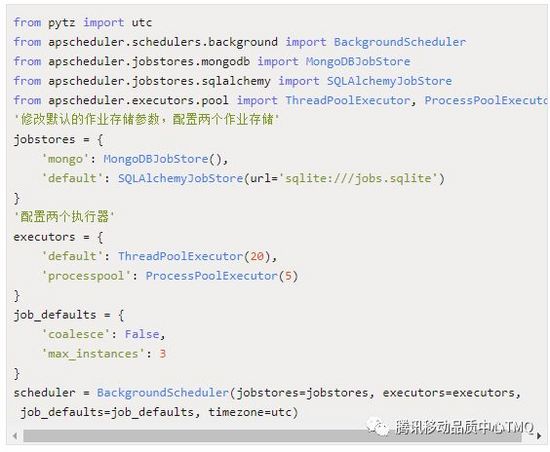
Task: Click the max_instances value 3
Action: coord(163,354)
